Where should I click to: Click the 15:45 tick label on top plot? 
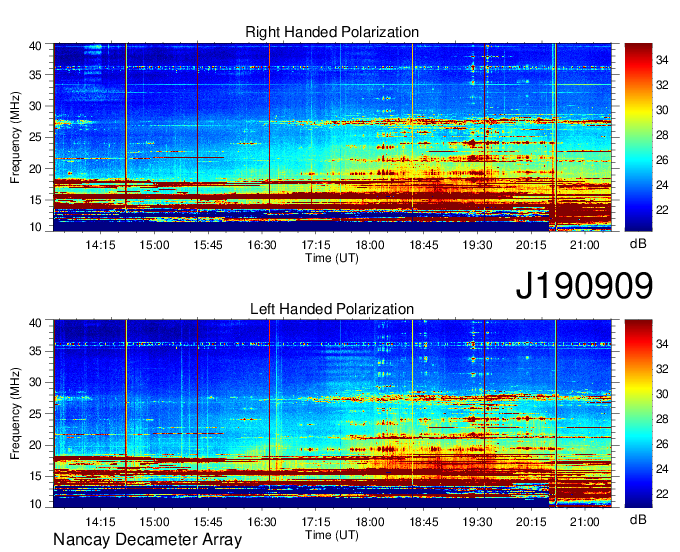(208, 245)
